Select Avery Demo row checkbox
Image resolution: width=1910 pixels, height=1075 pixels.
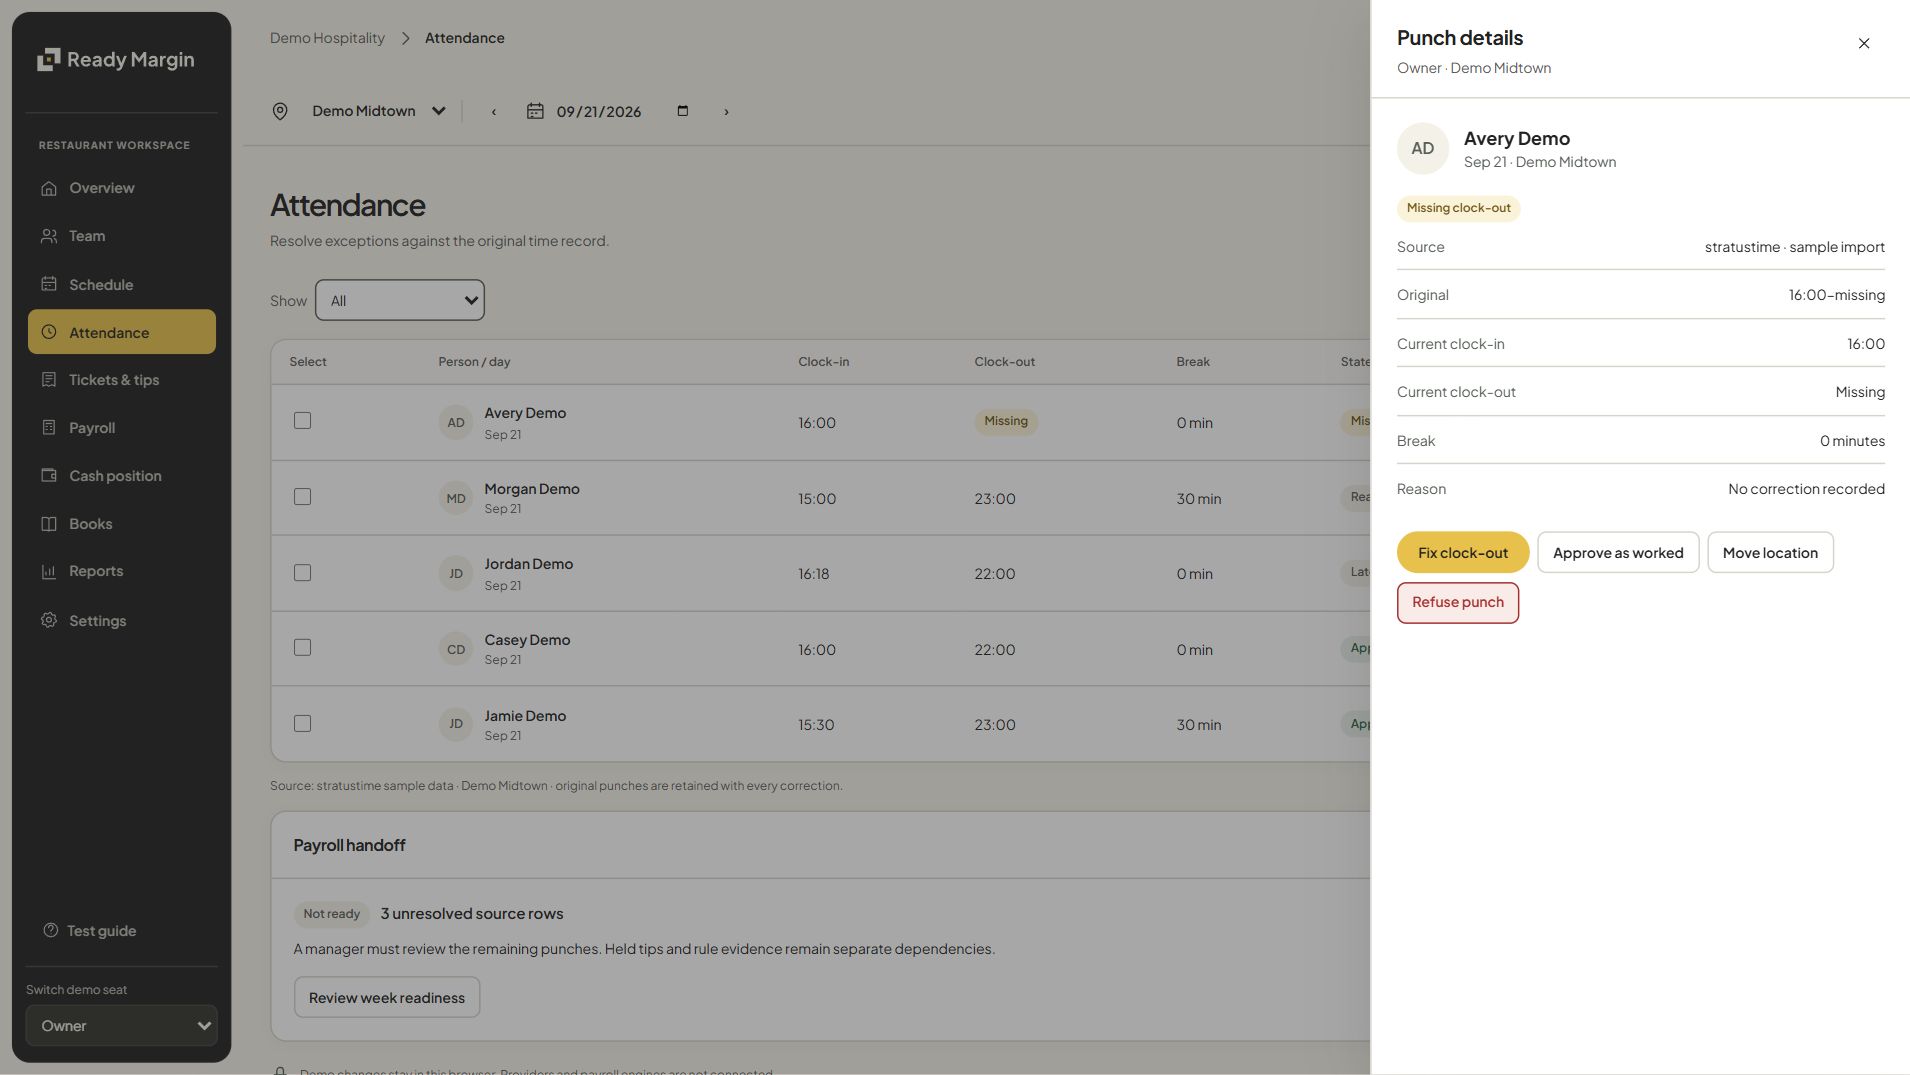[302, 421]
